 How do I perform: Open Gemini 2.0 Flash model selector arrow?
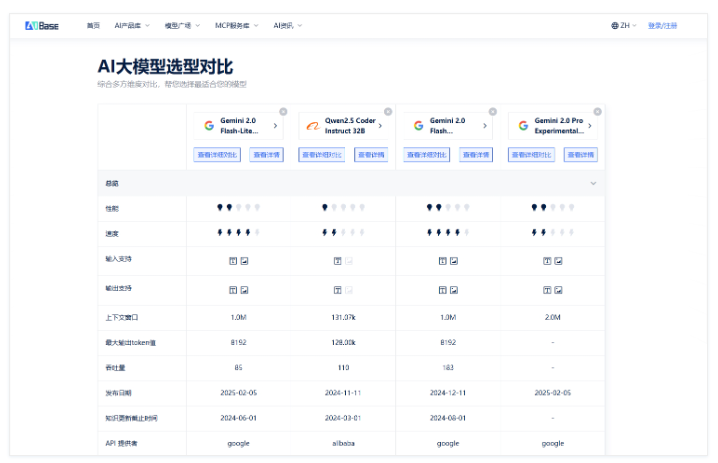(x=485, y=125)
